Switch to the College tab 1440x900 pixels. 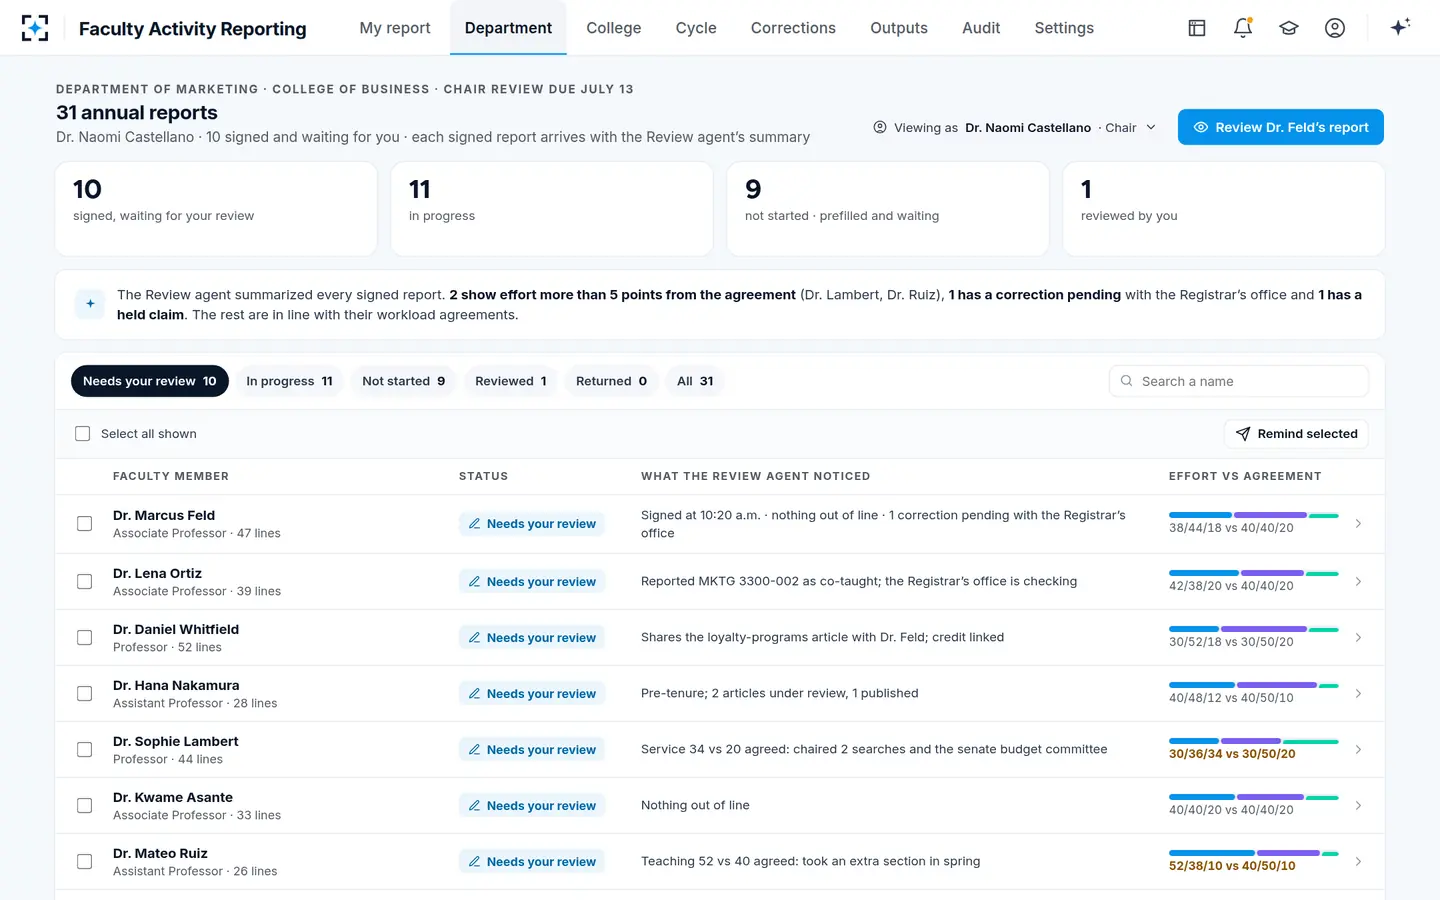pyautogui.click(x=614, y=28)
